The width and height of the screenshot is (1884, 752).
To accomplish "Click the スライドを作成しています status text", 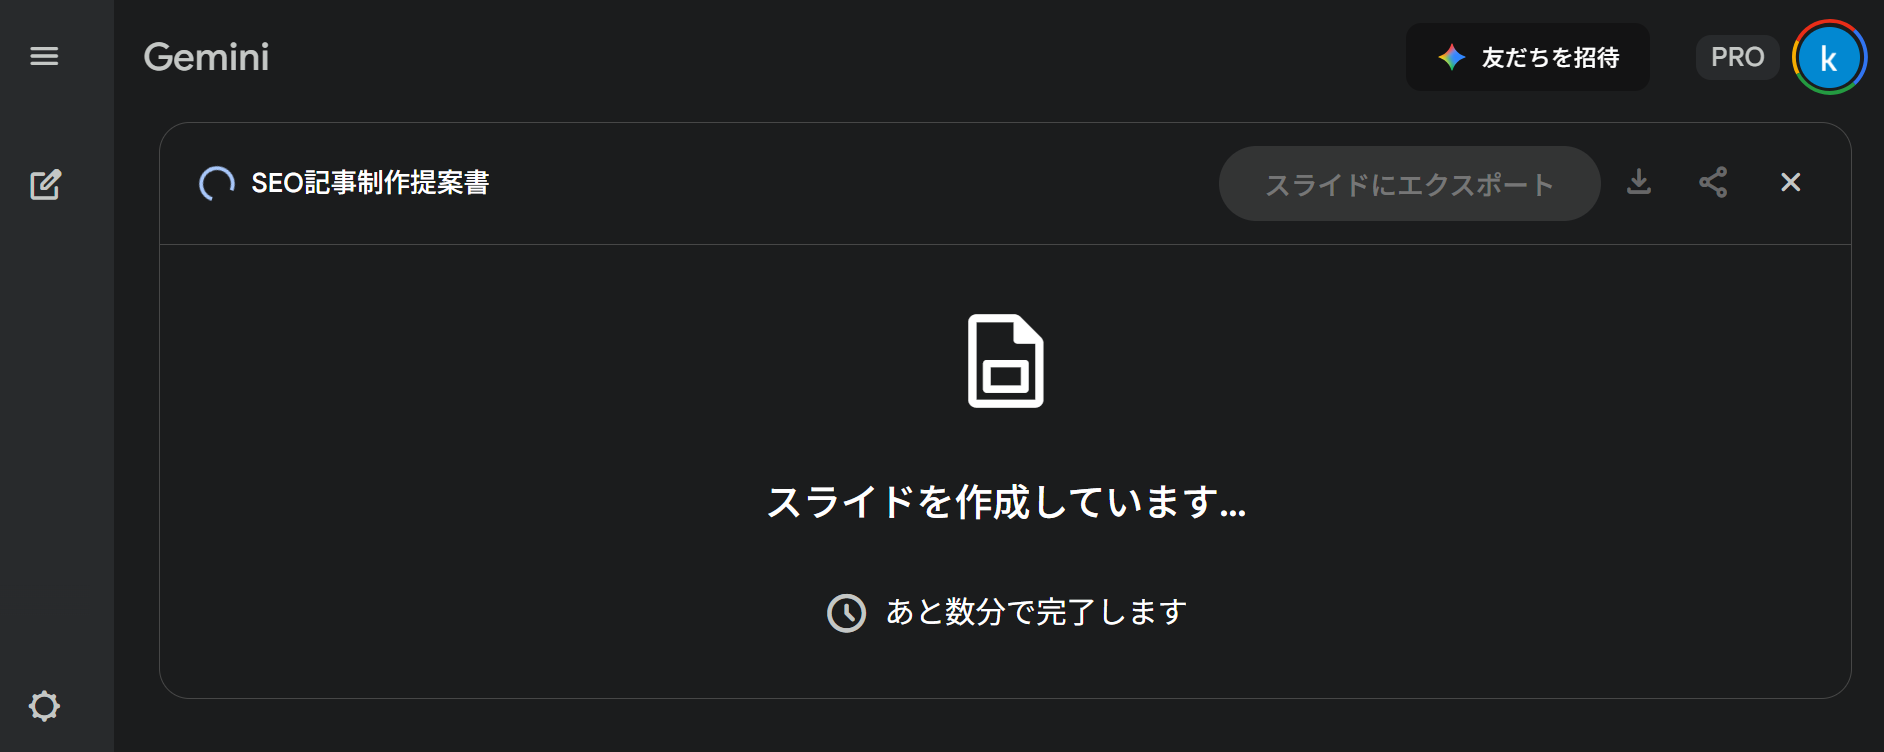I will (x=1006, y=502).
